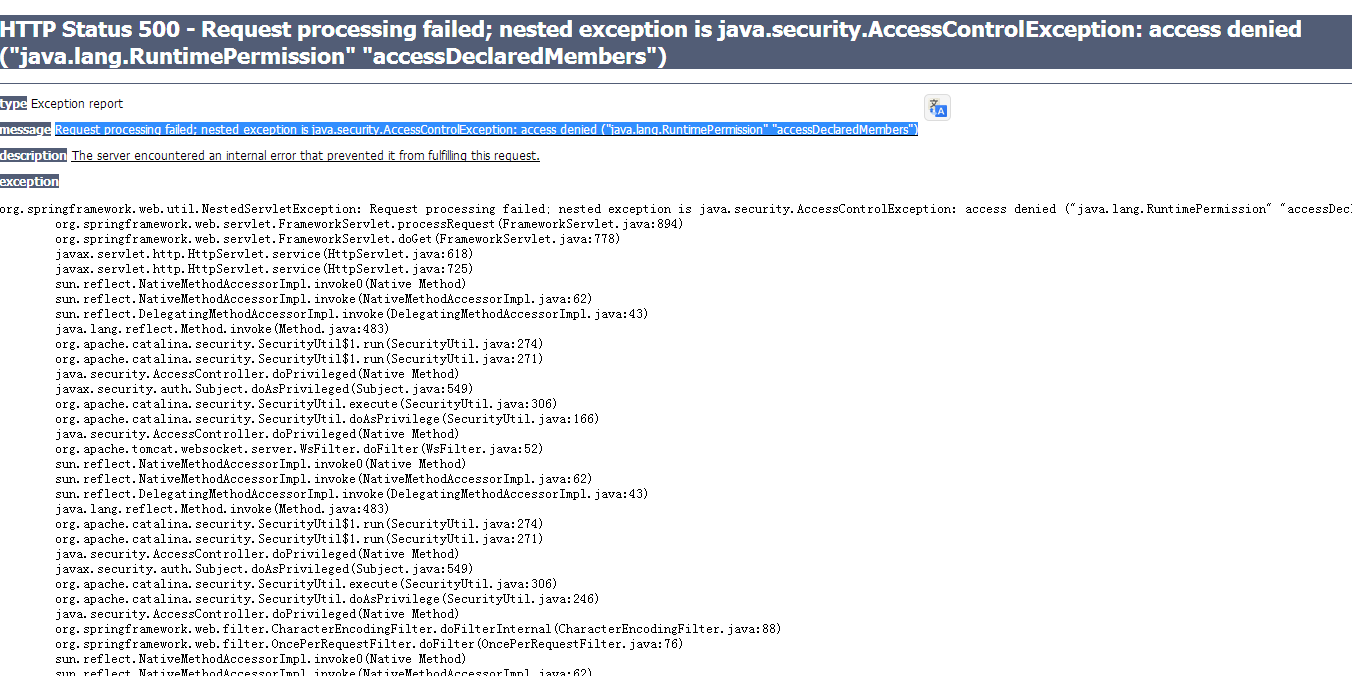Click the "message" label

[25, 130]
